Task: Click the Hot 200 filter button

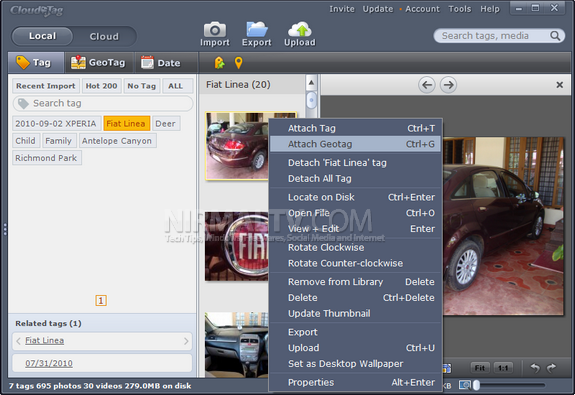Action: [x=102, y=86]
